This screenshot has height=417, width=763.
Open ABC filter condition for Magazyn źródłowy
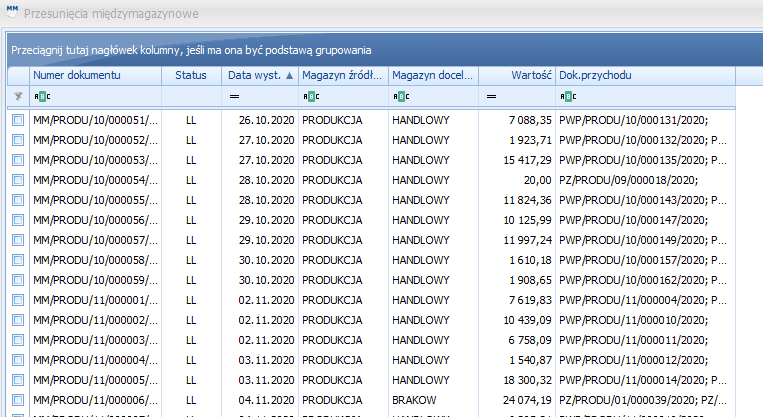click(x=311, y=96)
